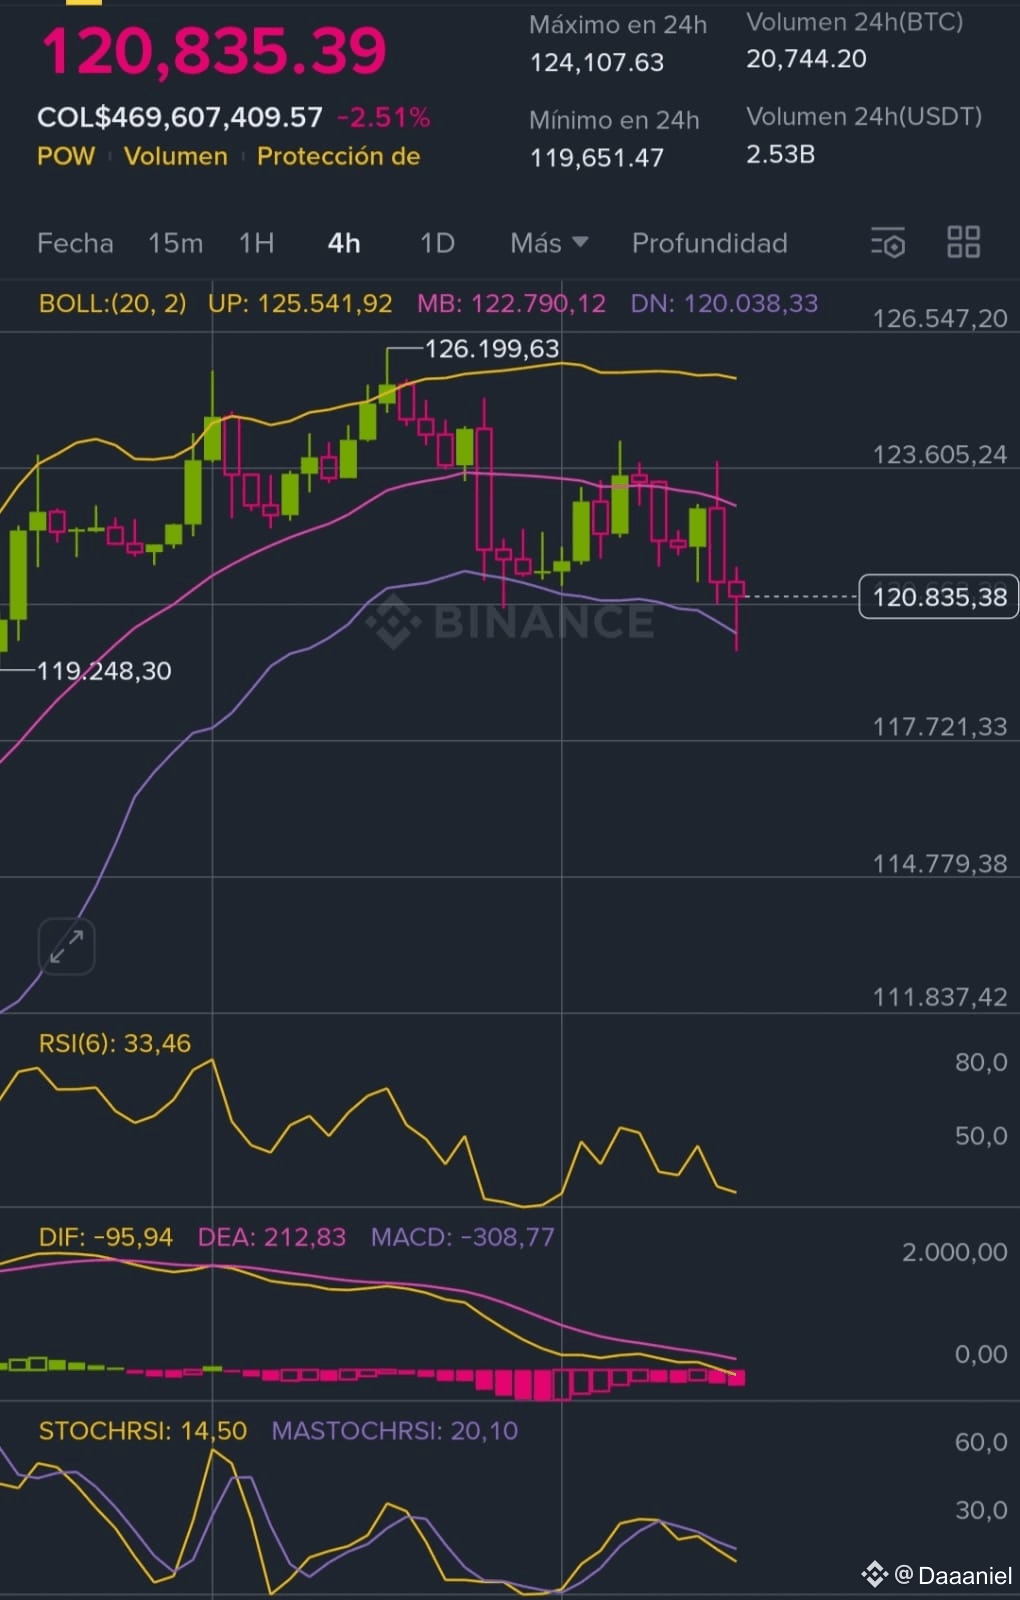This screenshot has width=1020, height=1600.
Task: Select the 4h interval tab
Action: point(344,243)
